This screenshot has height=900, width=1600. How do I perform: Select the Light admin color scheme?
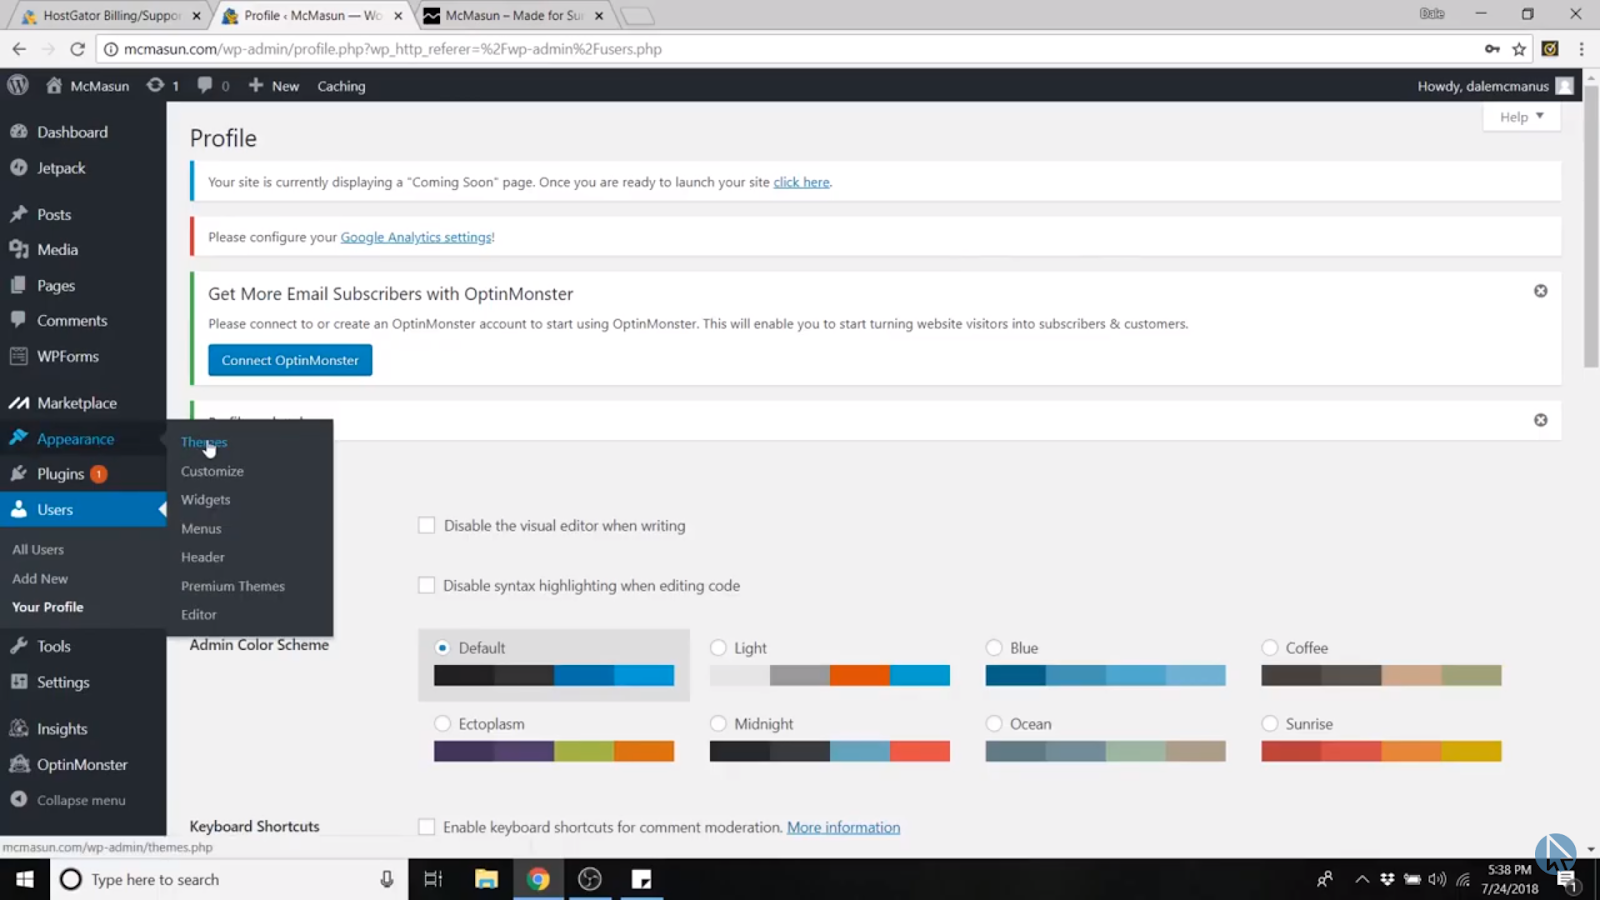point(718,648)
